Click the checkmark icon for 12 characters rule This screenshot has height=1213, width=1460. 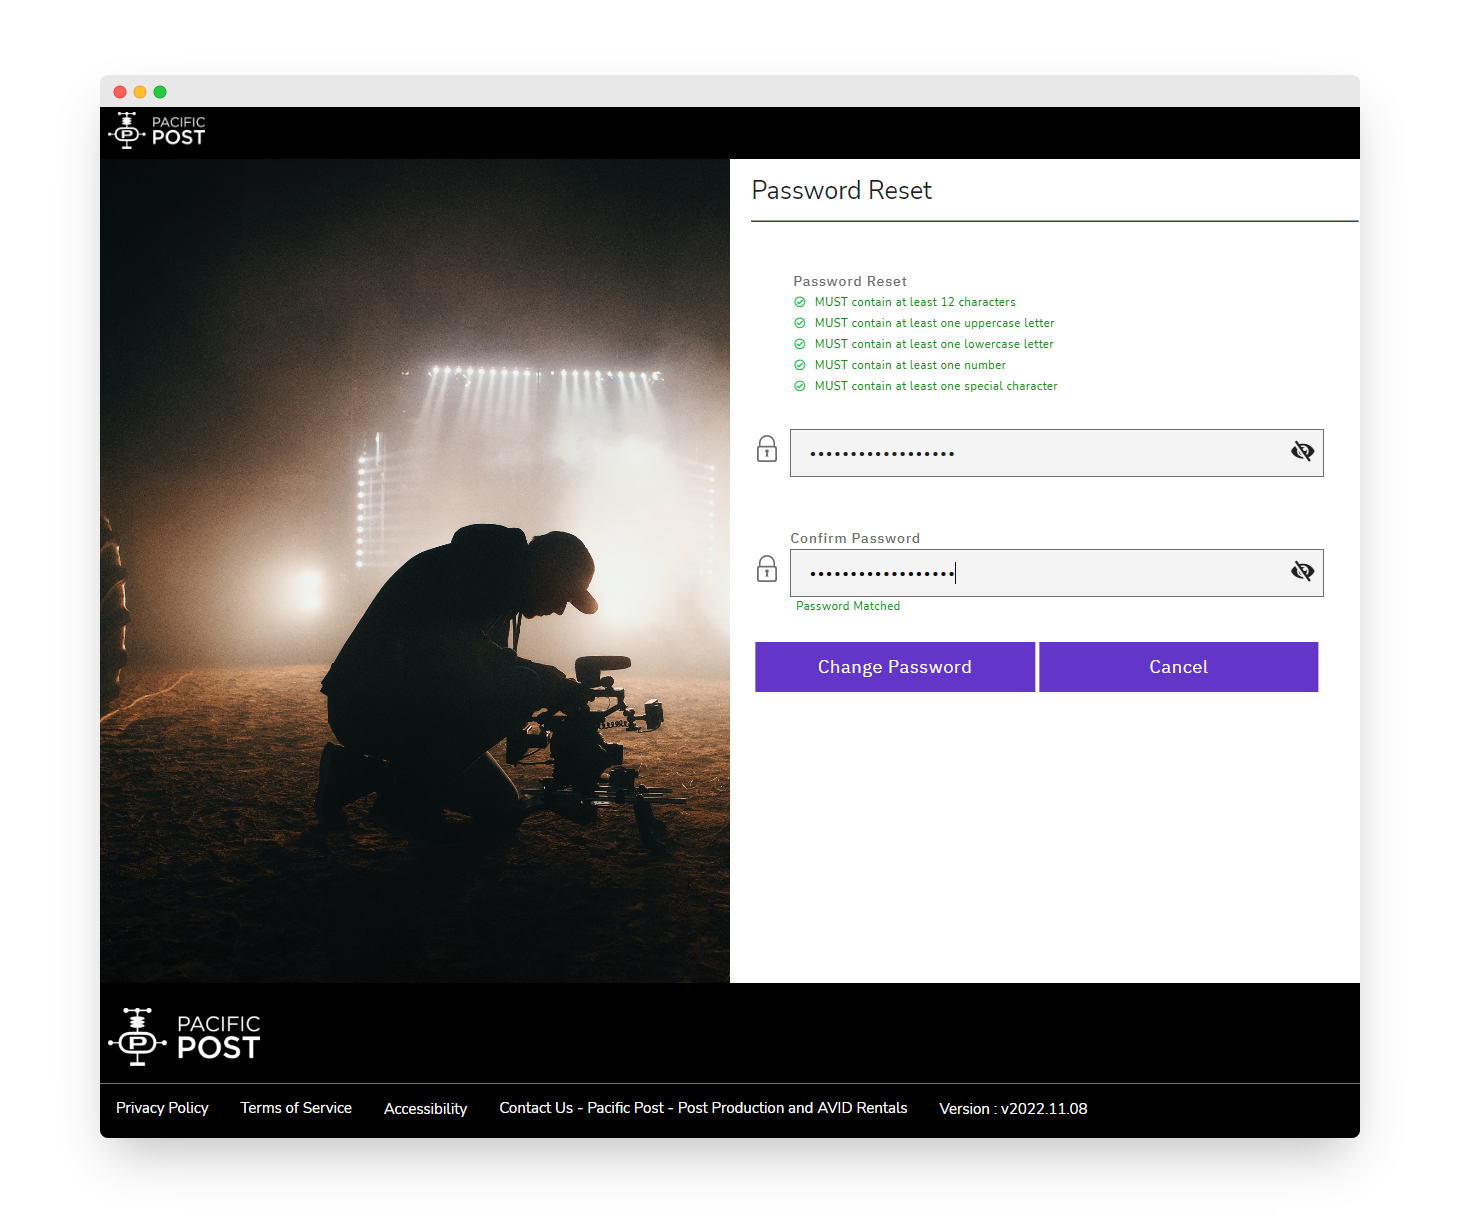800,302
